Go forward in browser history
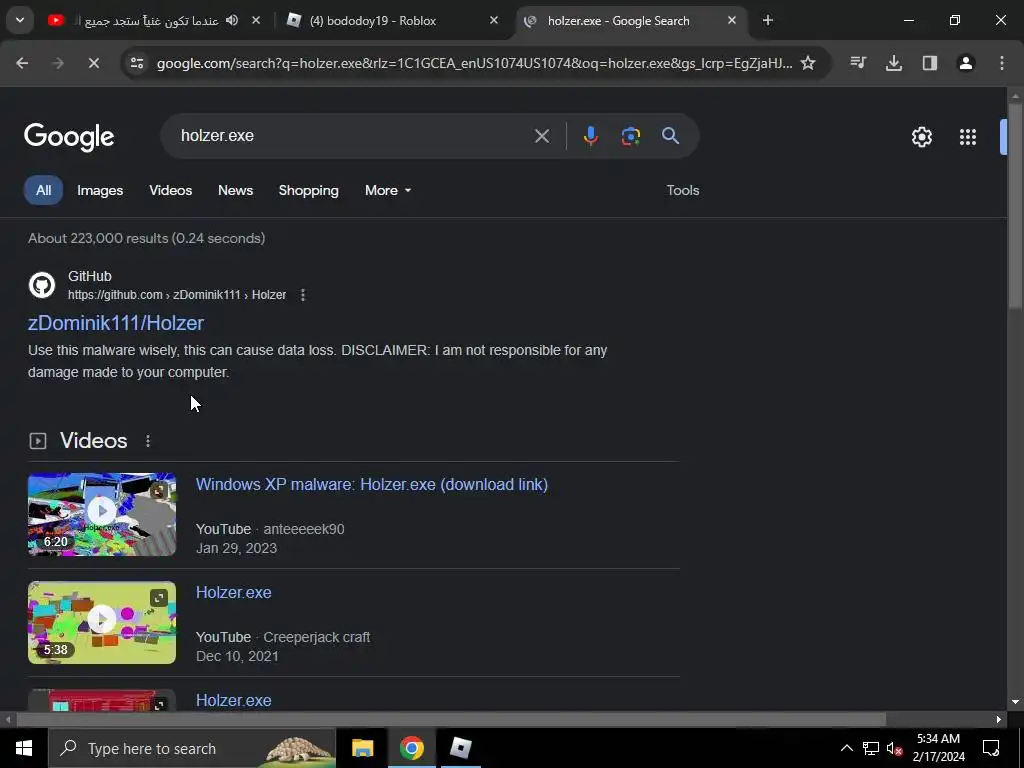The height and width of the screenshot is (768, 1024). [58, 63]
